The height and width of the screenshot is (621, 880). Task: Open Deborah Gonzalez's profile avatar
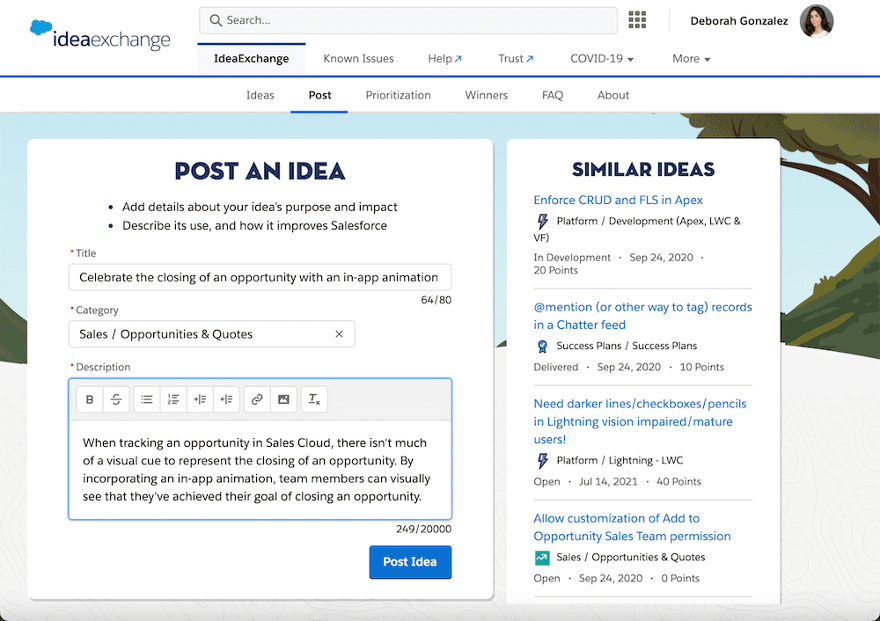tap(816, 21)
